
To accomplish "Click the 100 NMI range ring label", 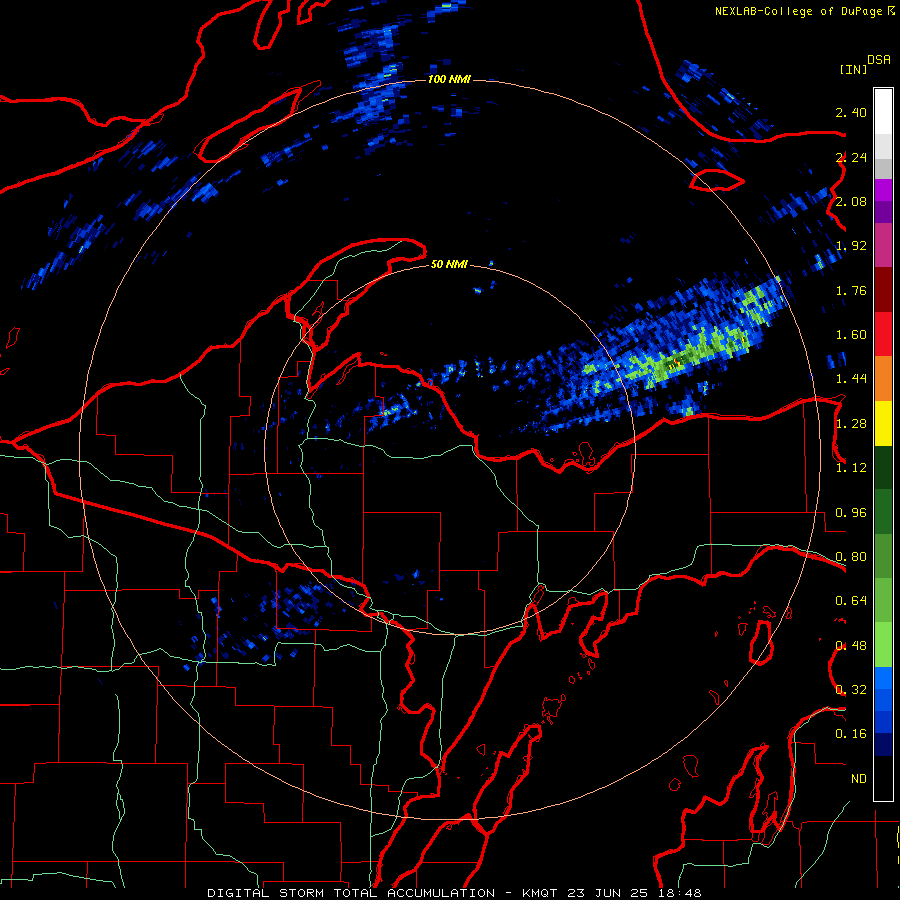I will [449, 79].
